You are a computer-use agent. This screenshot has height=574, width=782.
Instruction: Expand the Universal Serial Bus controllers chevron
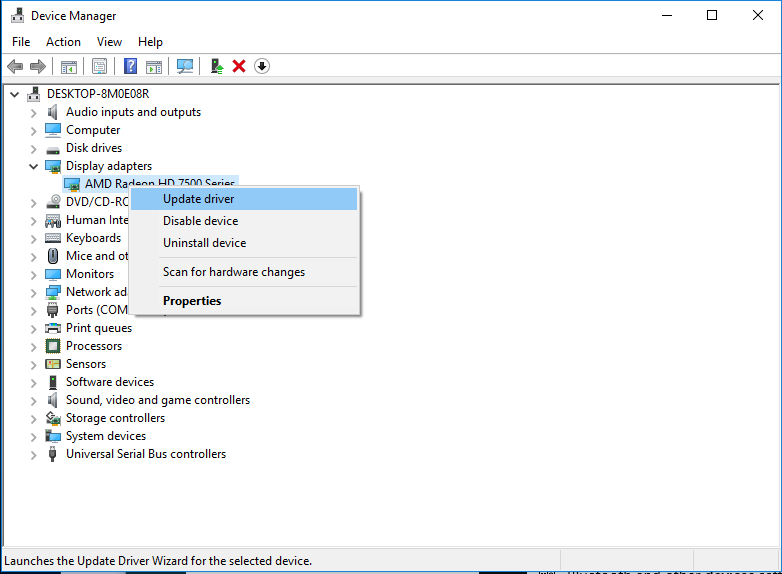(33, 455)
